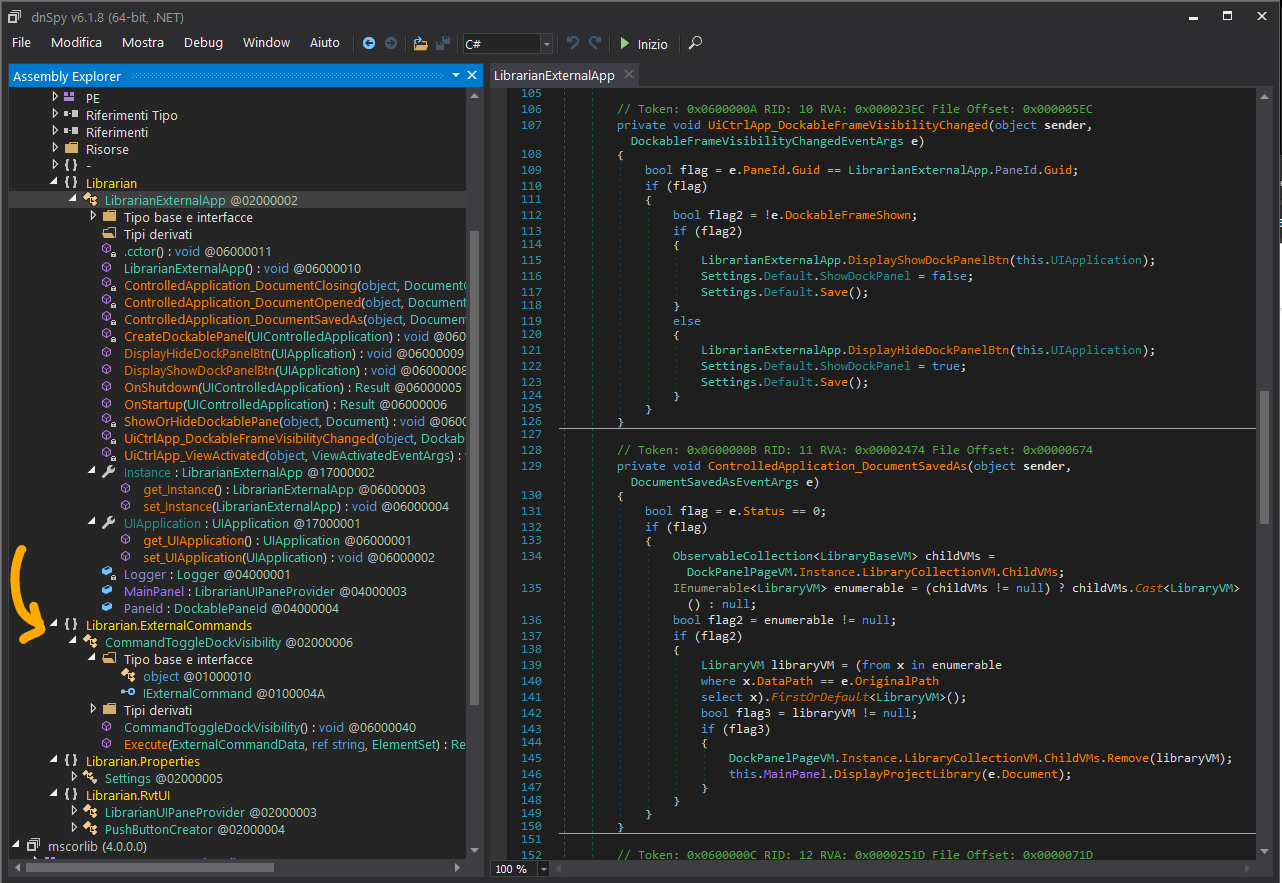Image resolution: width=1282 pixels, height=883 pixels.
Task: Click the Save All toolbar icon
Action: pyautogui.click(x=442, y=43)
